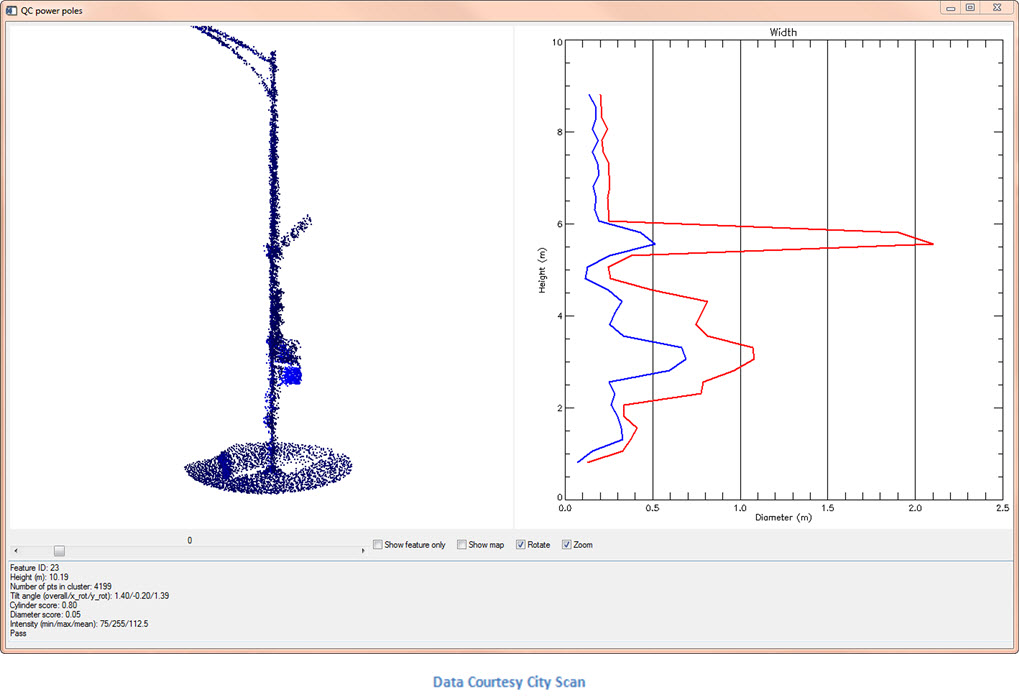Close the QC power poles window
Screen dimensions: 1019x697
997,7
